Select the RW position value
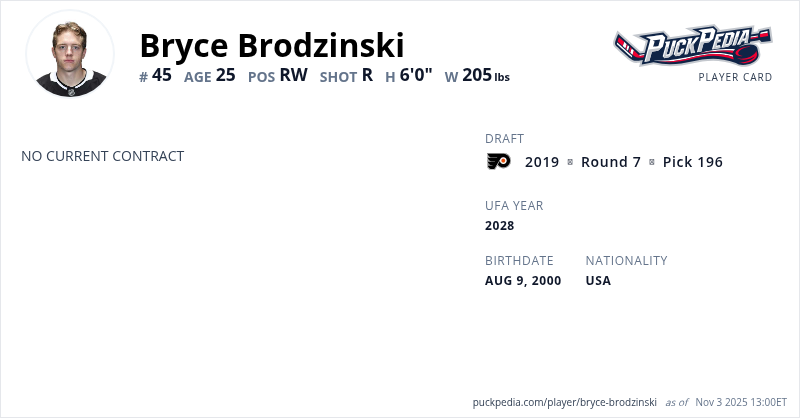Viewport: 800px width, 418px height. 293,75
